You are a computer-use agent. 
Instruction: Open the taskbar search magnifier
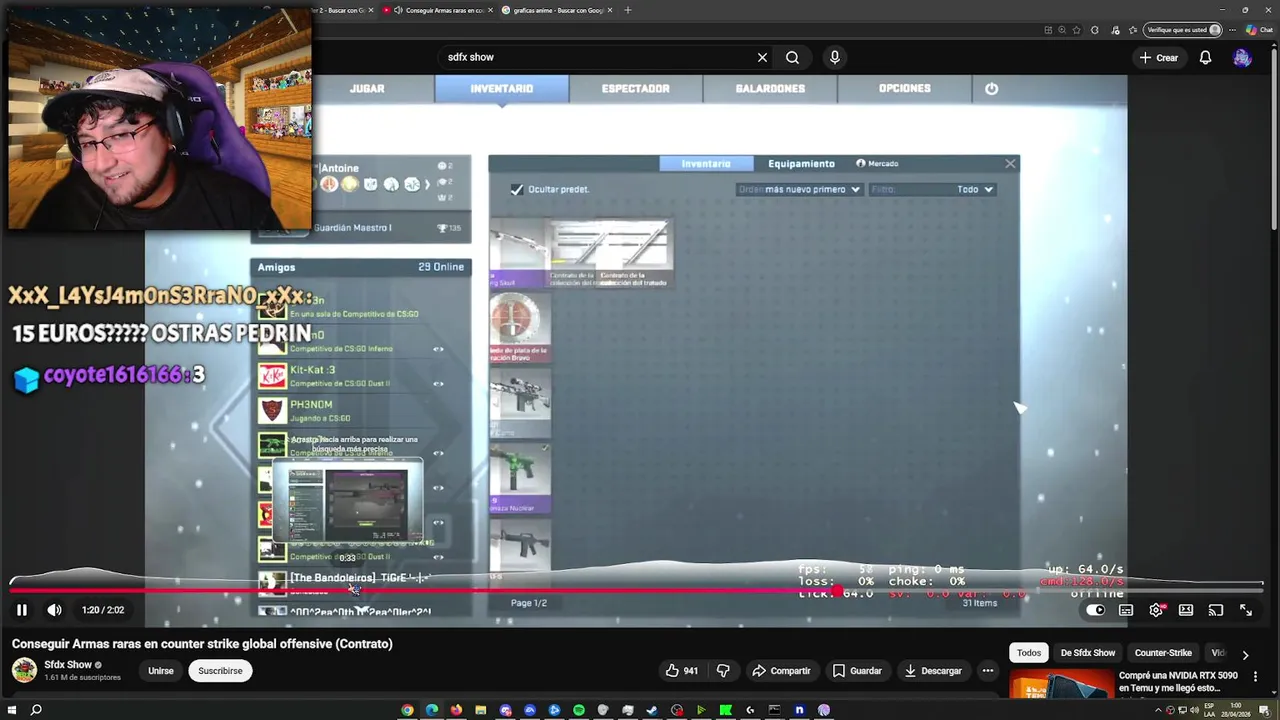(36, 710)
